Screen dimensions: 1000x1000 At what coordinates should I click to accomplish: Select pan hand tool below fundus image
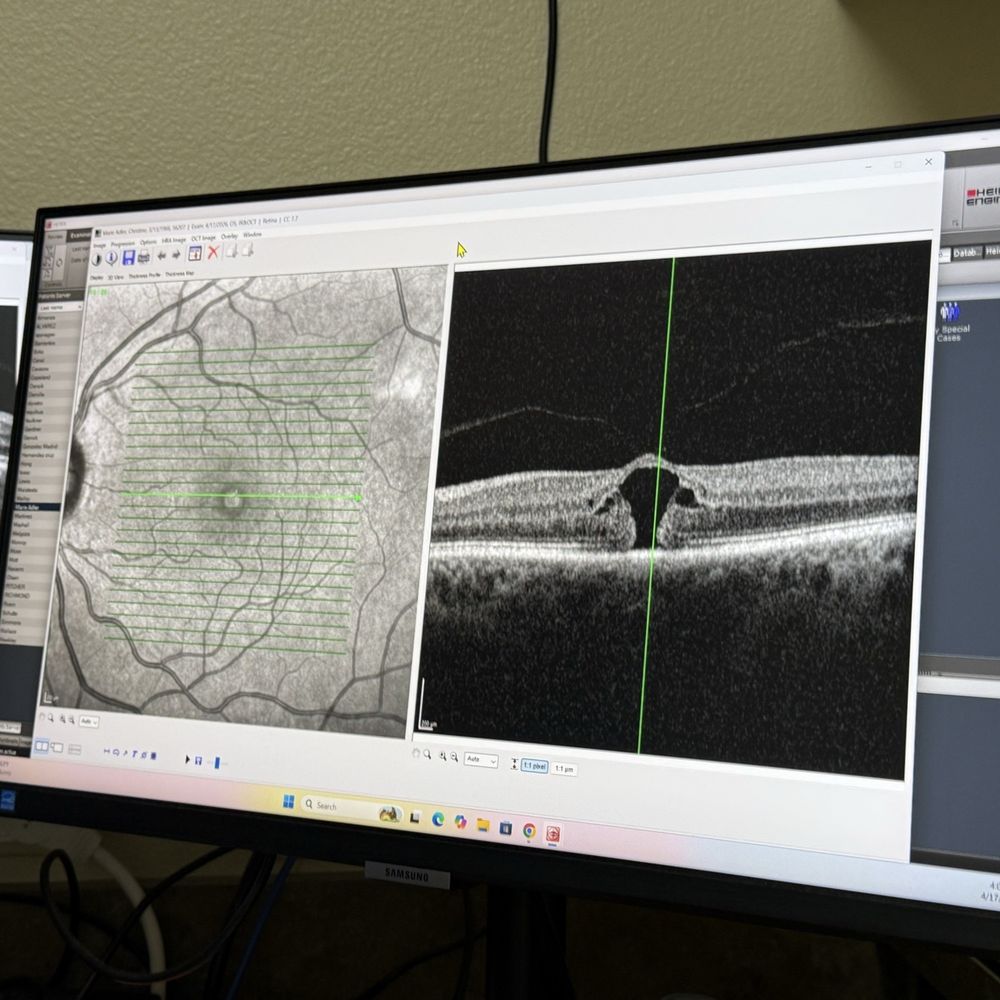pos(41,717)
